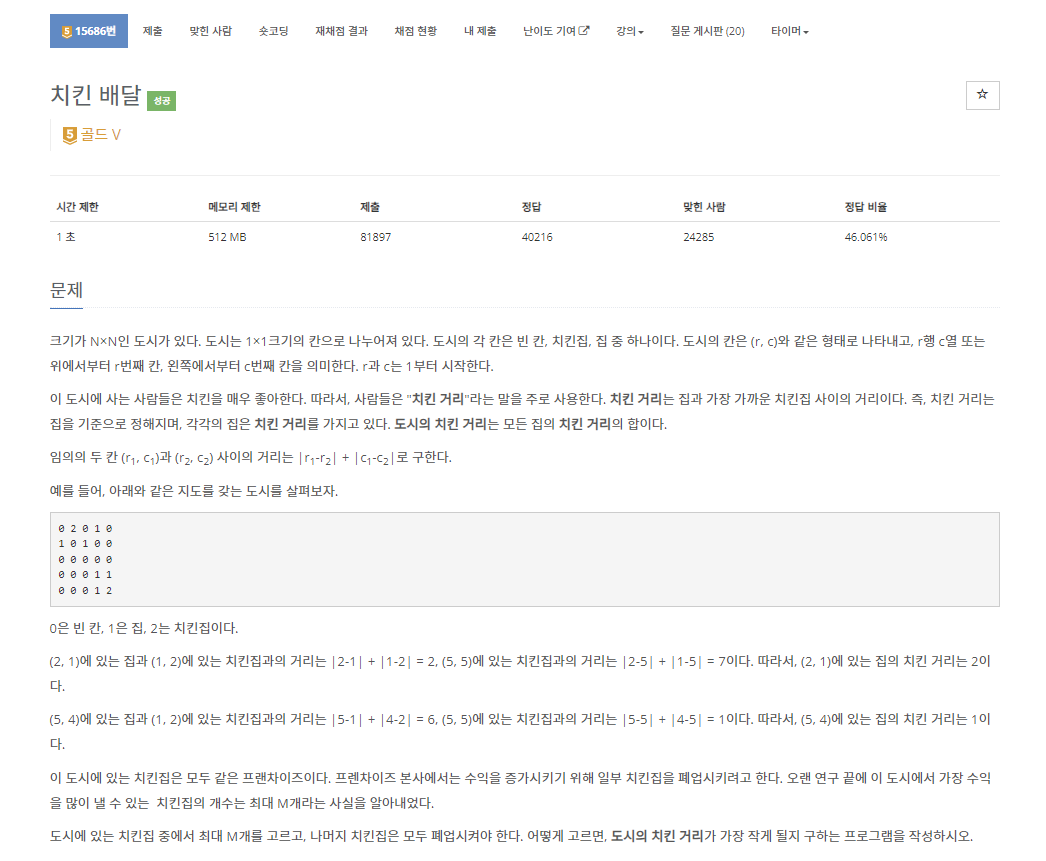Open the 강의 dropdown menu
Image resolution: width=1046 pixels, height=861 pixels.
[629, 31]
